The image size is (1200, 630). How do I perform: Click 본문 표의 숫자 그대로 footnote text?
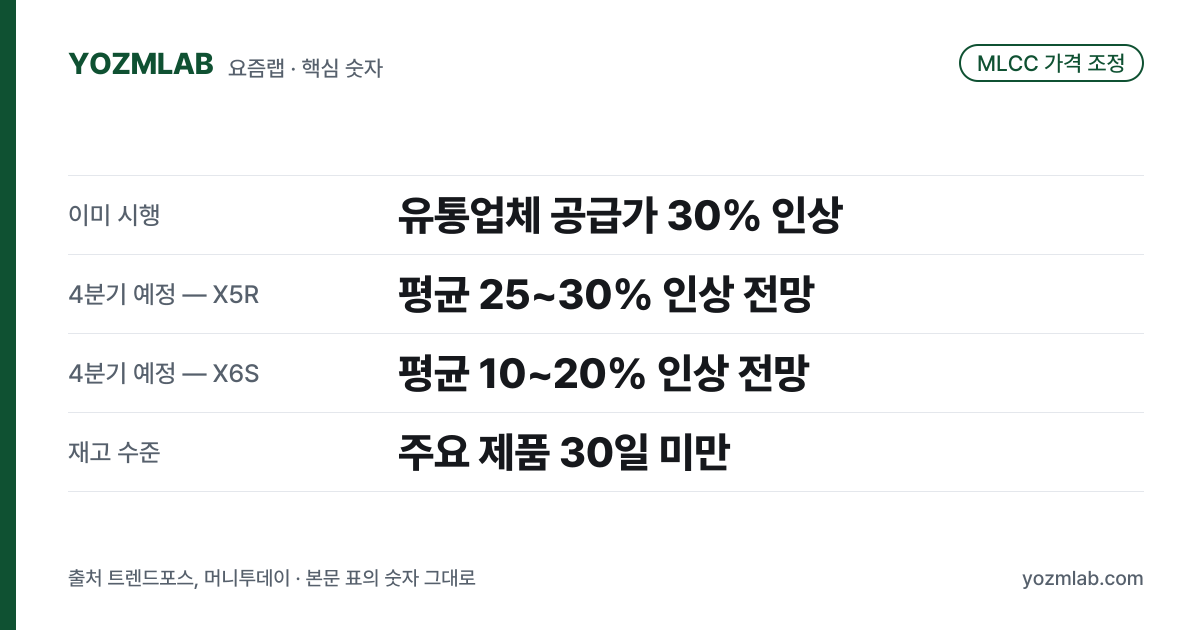point(391,579)
